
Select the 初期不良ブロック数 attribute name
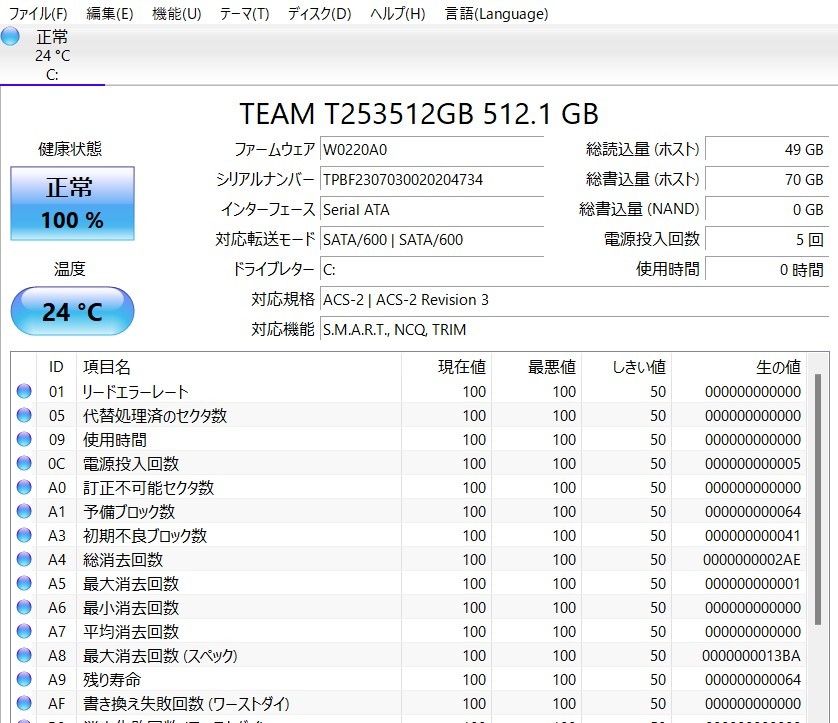[x=145, y=536]
